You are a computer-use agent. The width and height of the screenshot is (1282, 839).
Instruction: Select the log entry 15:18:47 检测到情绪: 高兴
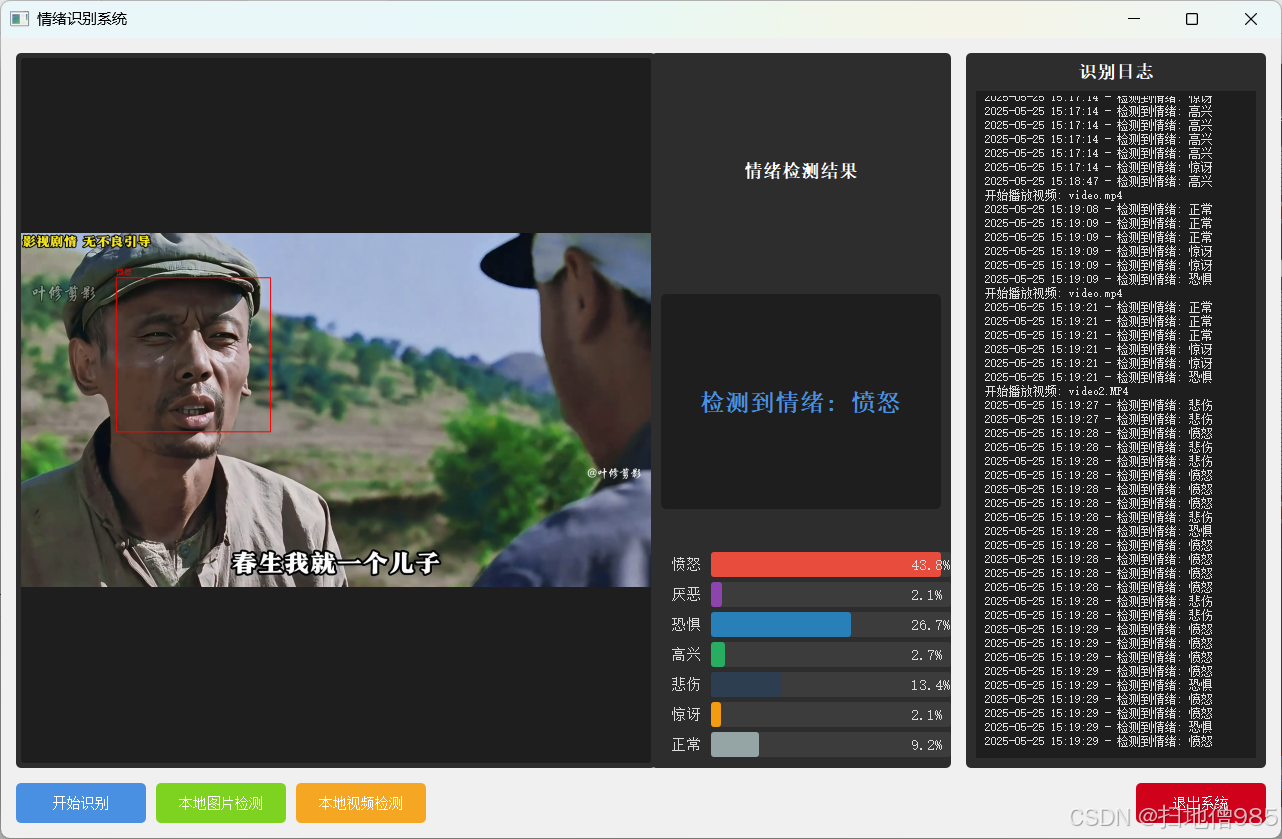pyautogui.click(x=1098, y=181)
